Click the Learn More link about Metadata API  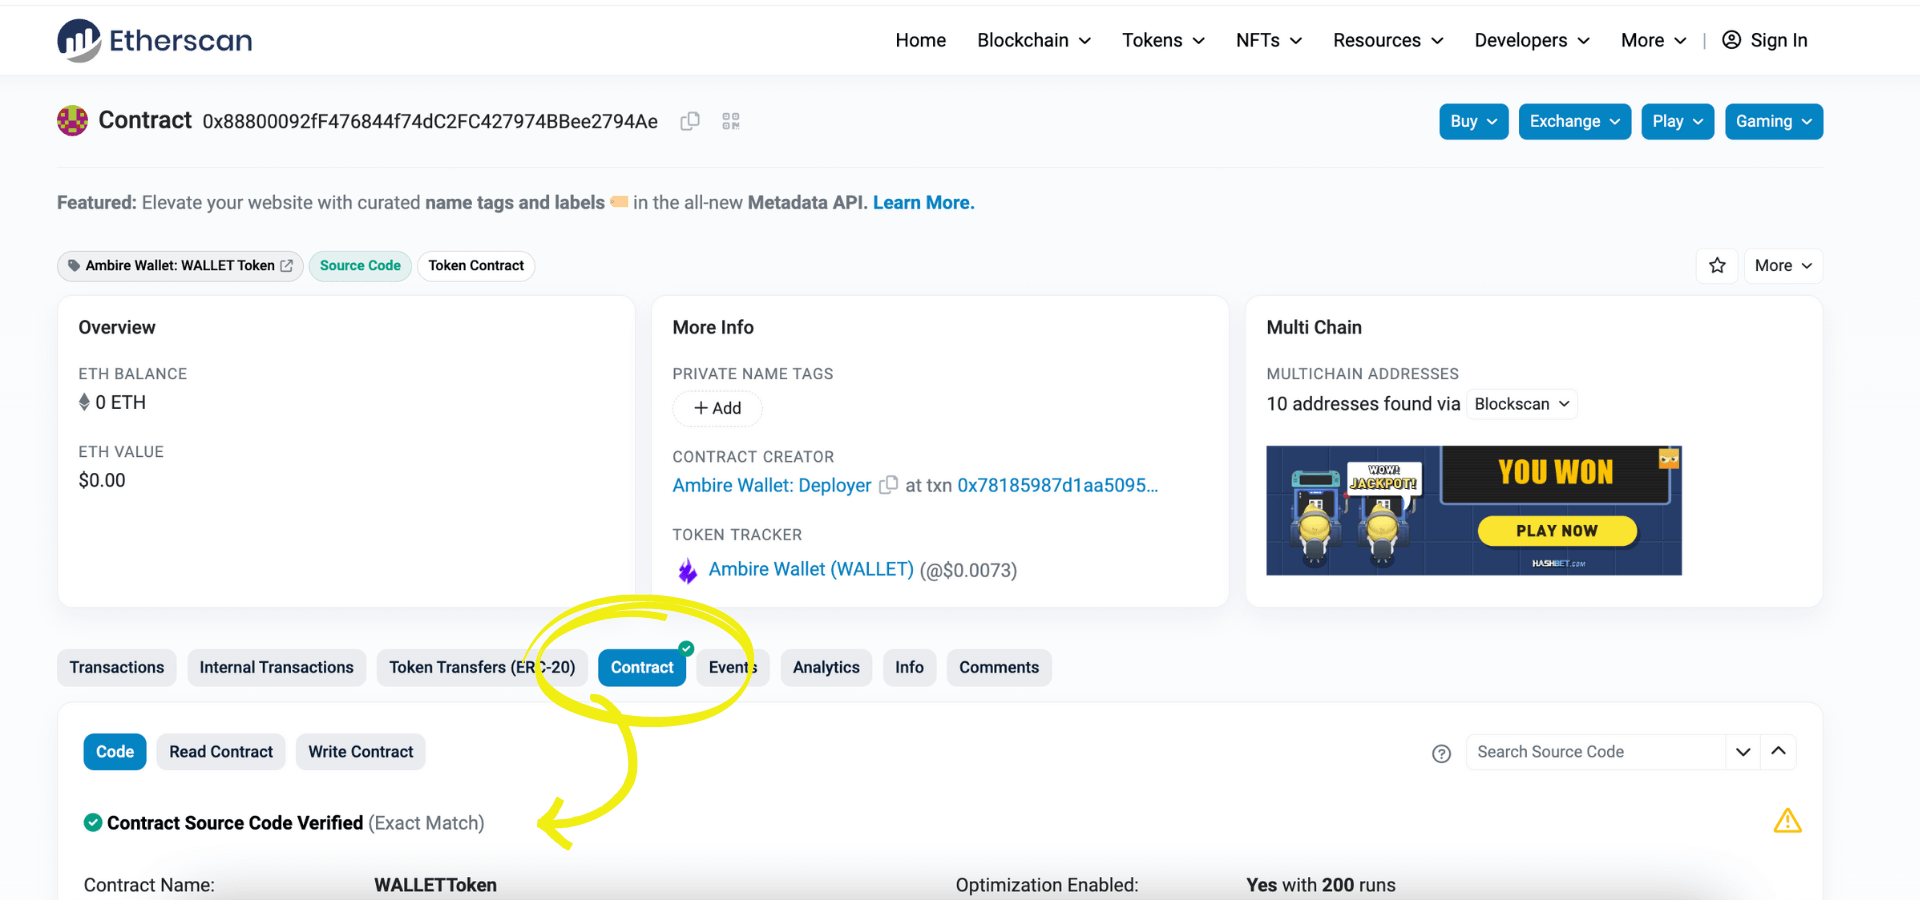click(x=922, y=202)
